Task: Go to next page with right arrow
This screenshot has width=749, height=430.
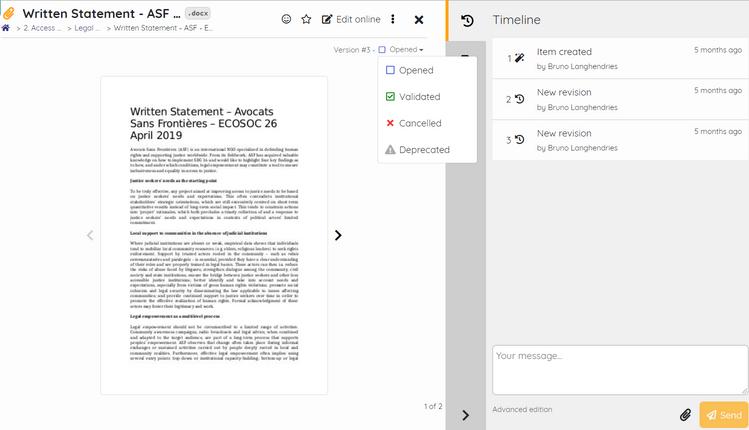Action: (338, 235)
